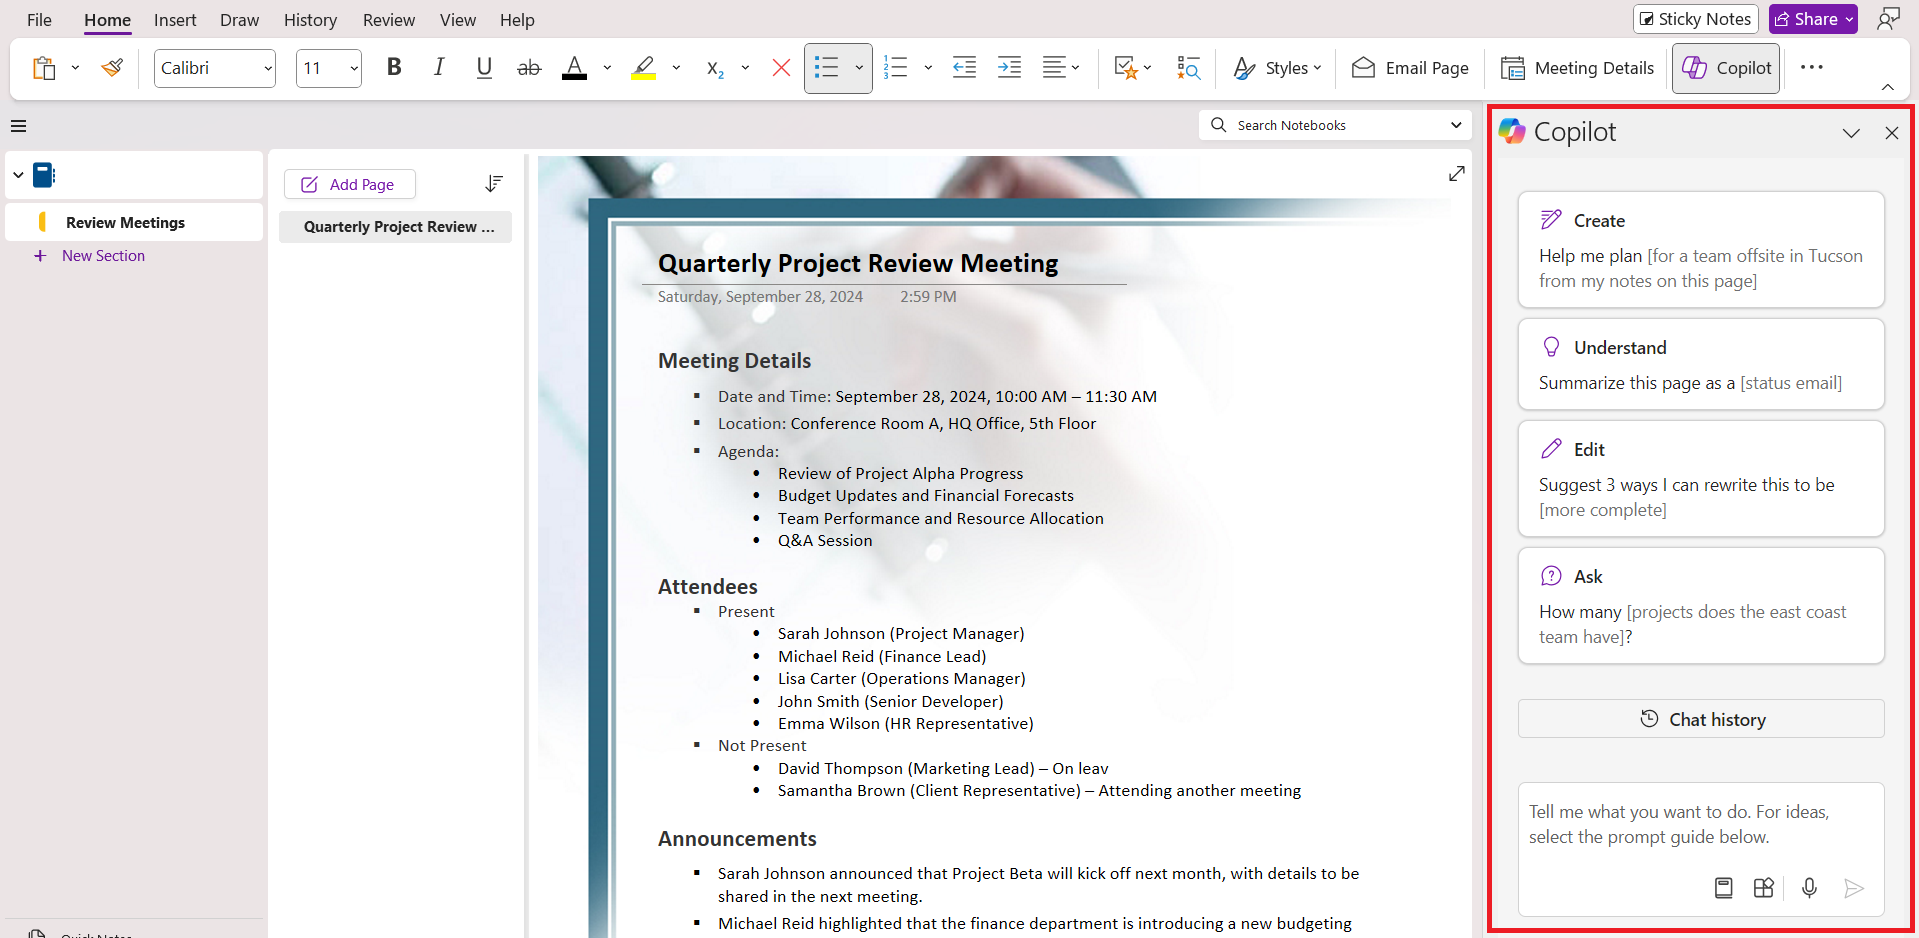This screenshot has height=938, width=1919.
Task: Switch to the Insert tab
Action: (x=175, y=20)
